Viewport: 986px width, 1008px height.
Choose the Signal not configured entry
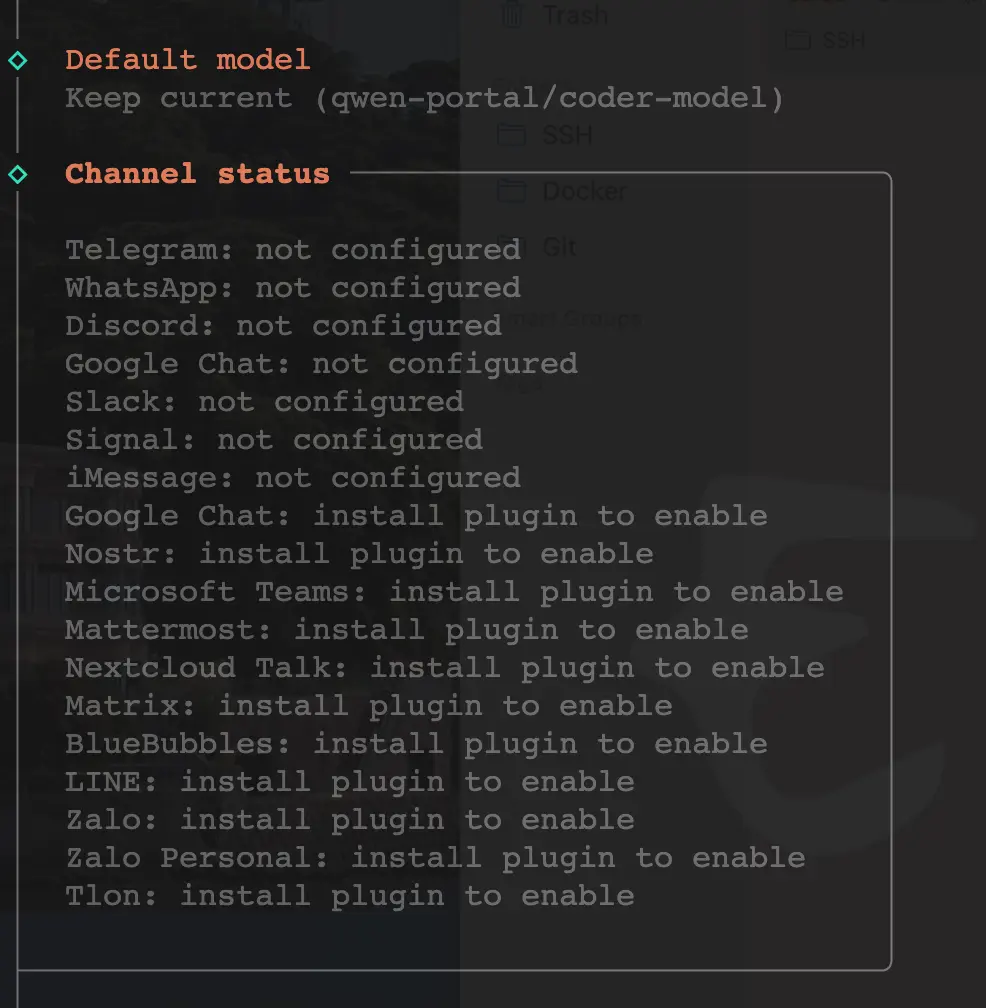[x=273, y=440]
